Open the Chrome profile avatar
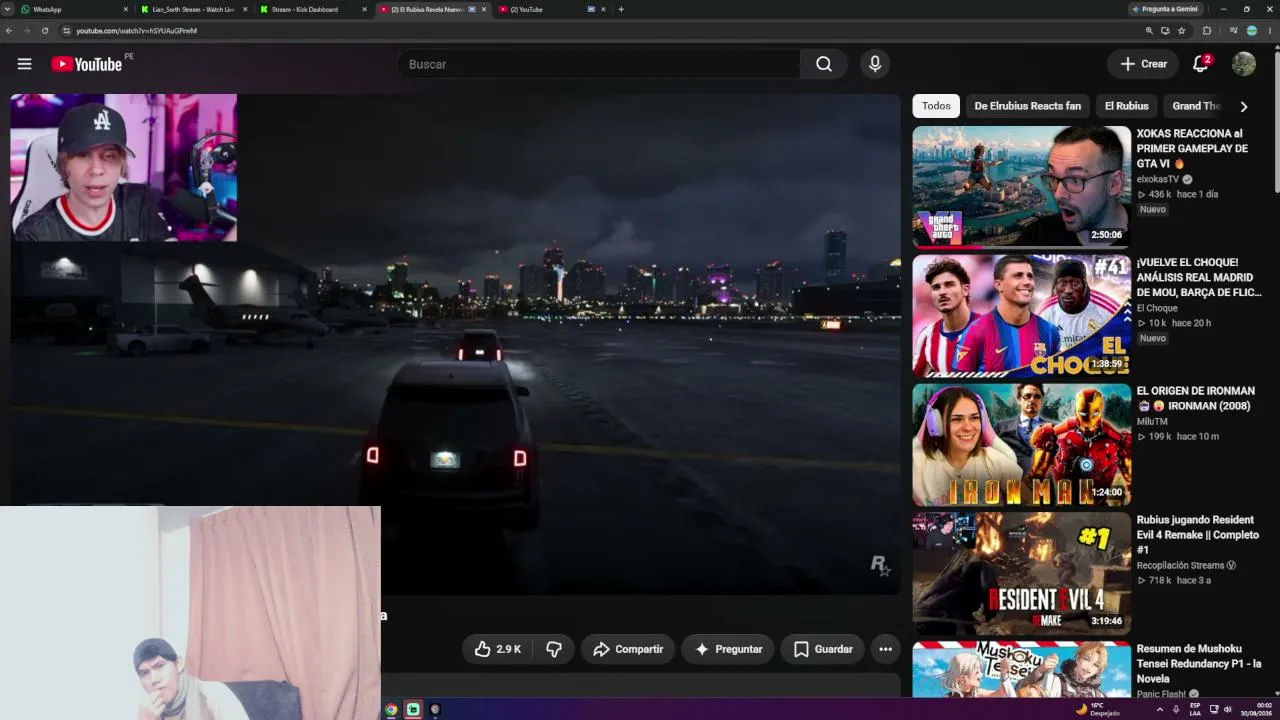The image size is (1280, 720). pos(1252,31)
